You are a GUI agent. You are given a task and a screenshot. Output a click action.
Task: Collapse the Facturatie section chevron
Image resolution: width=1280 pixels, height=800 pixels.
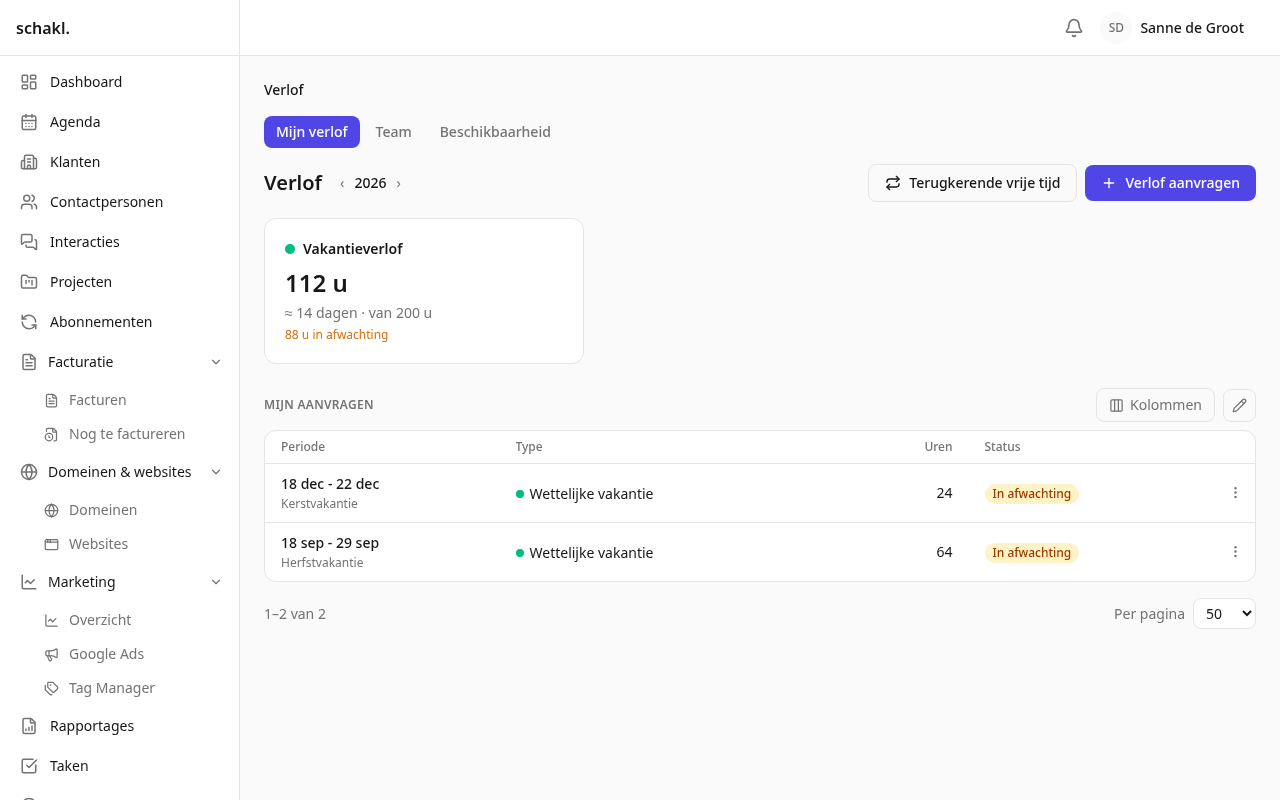coord(216,362)
